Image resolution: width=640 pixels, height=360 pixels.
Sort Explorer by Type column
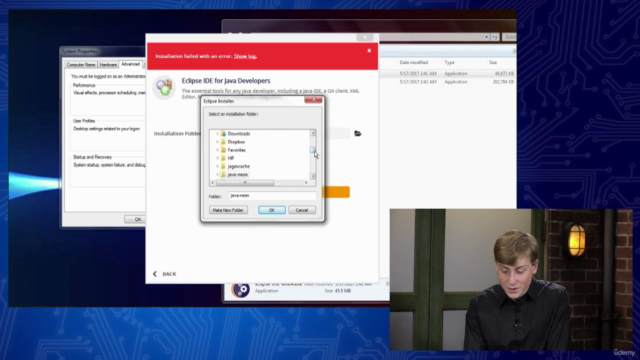coord(449,62)
